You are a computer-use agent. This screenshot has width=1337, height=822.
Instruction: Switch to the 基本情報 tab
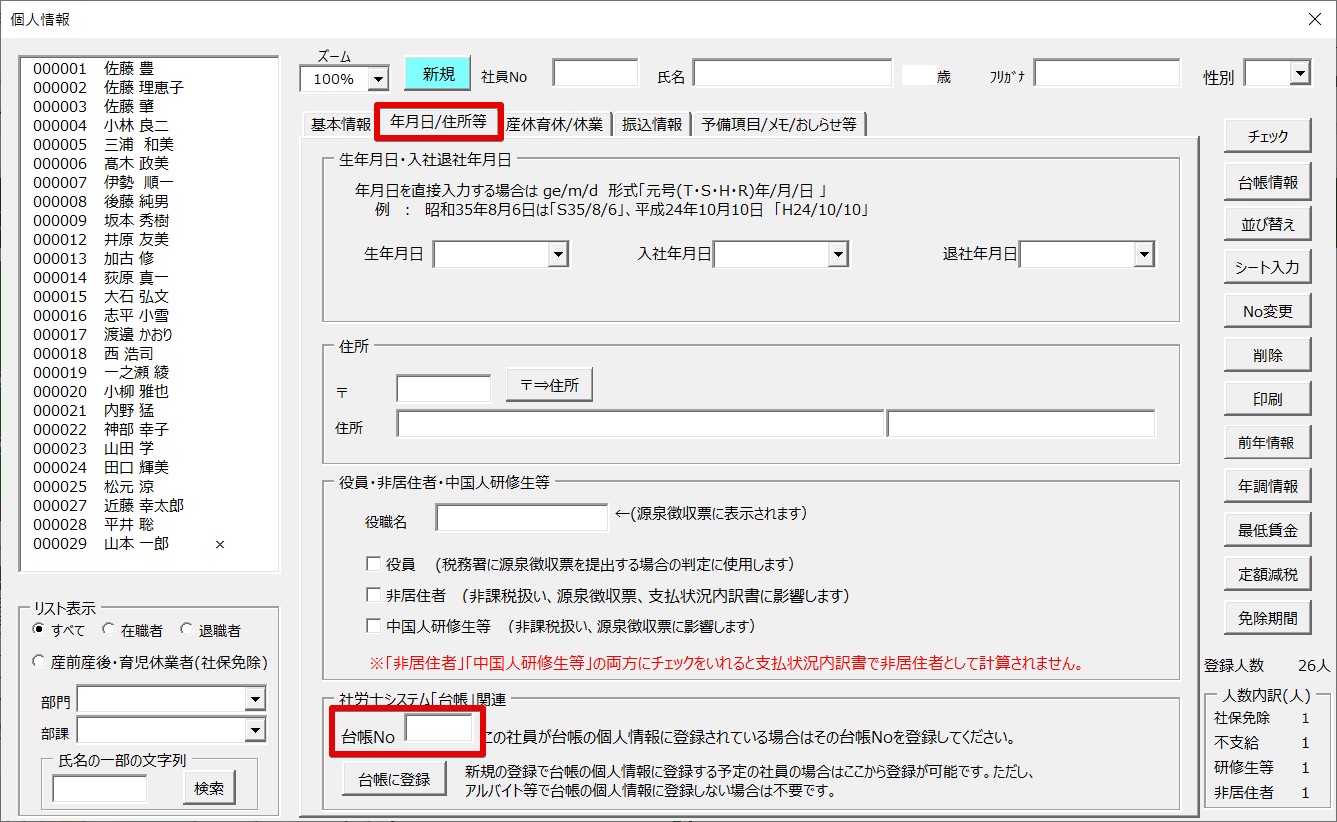click(340, 124)
